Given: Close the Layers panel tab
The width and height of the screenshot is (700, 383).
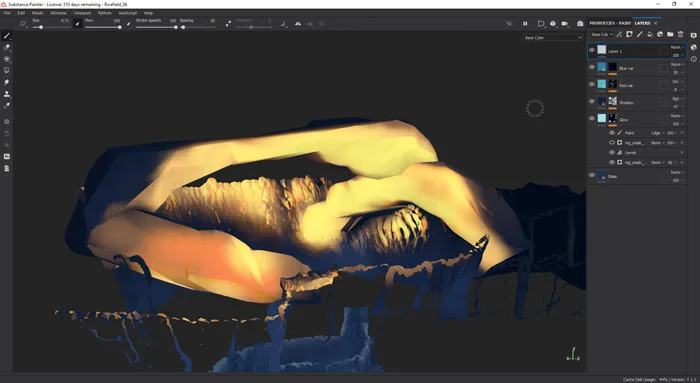Looking at the screenshot, I should point(656,23).
